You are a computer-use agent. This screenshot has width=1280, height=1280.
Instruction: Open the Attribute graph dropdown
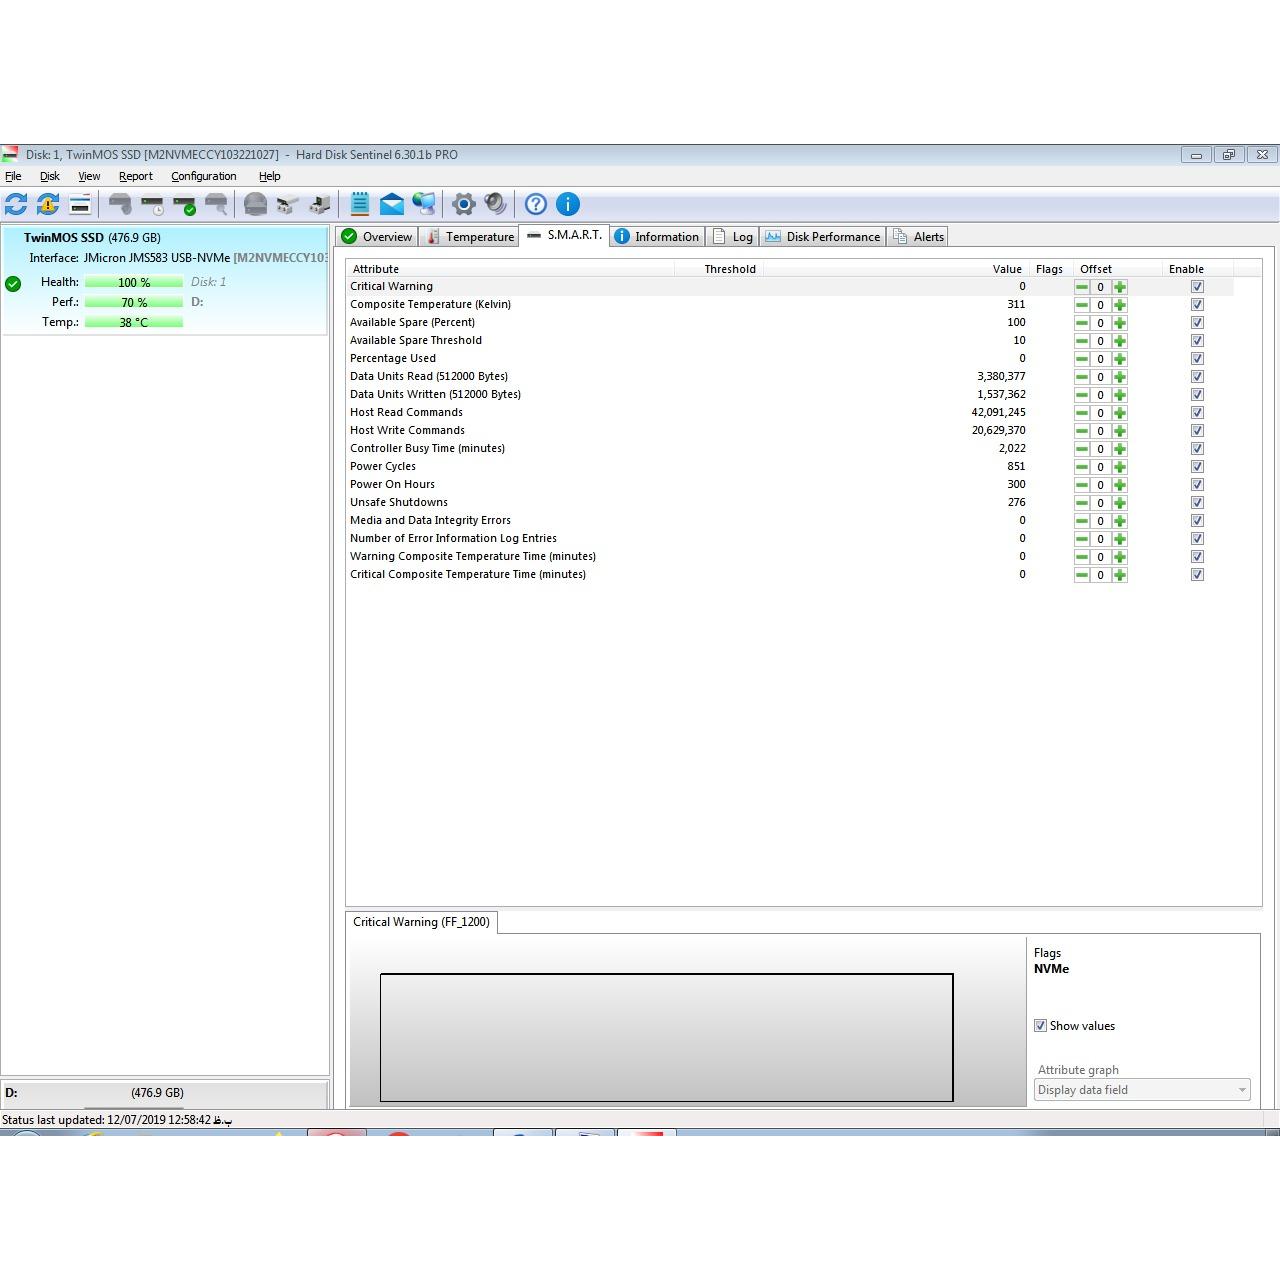coord(1141,1090)
